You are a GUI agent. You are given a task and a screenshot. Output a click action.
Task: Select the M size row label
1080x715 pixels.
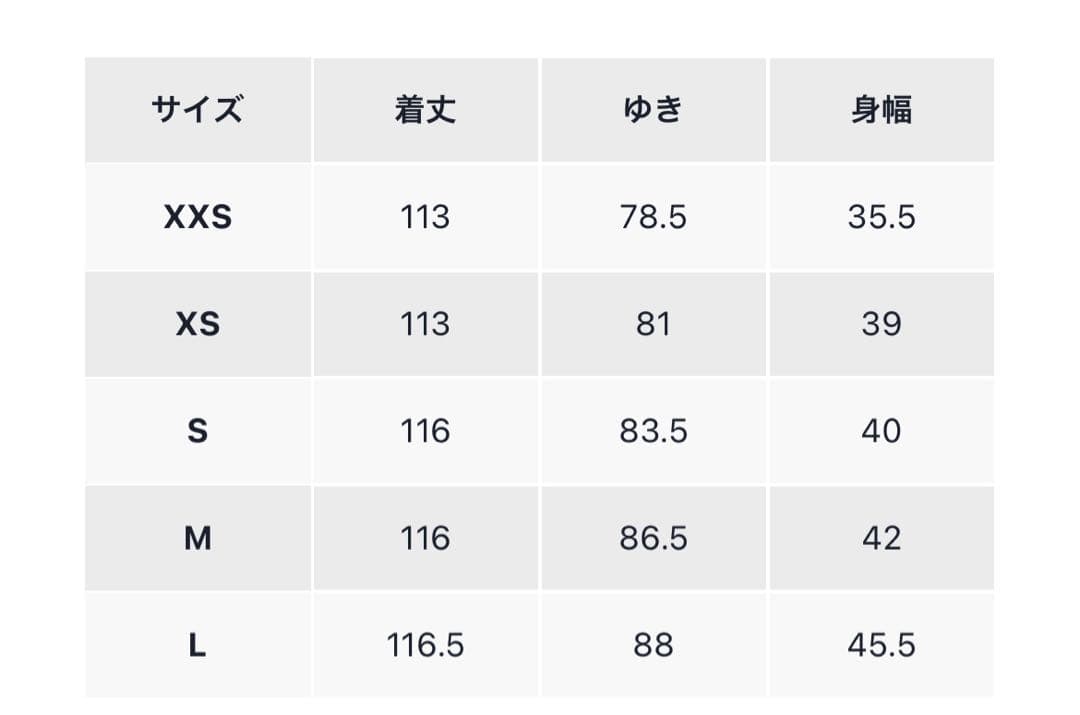pos(197,538)
